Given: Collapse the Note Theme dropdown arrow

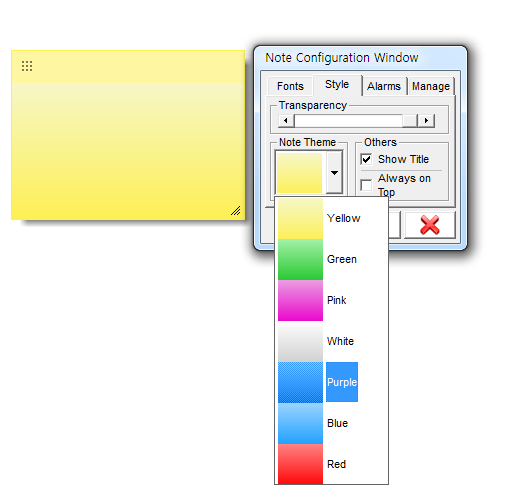Looking at the screenshot, I should coord(334,173).
